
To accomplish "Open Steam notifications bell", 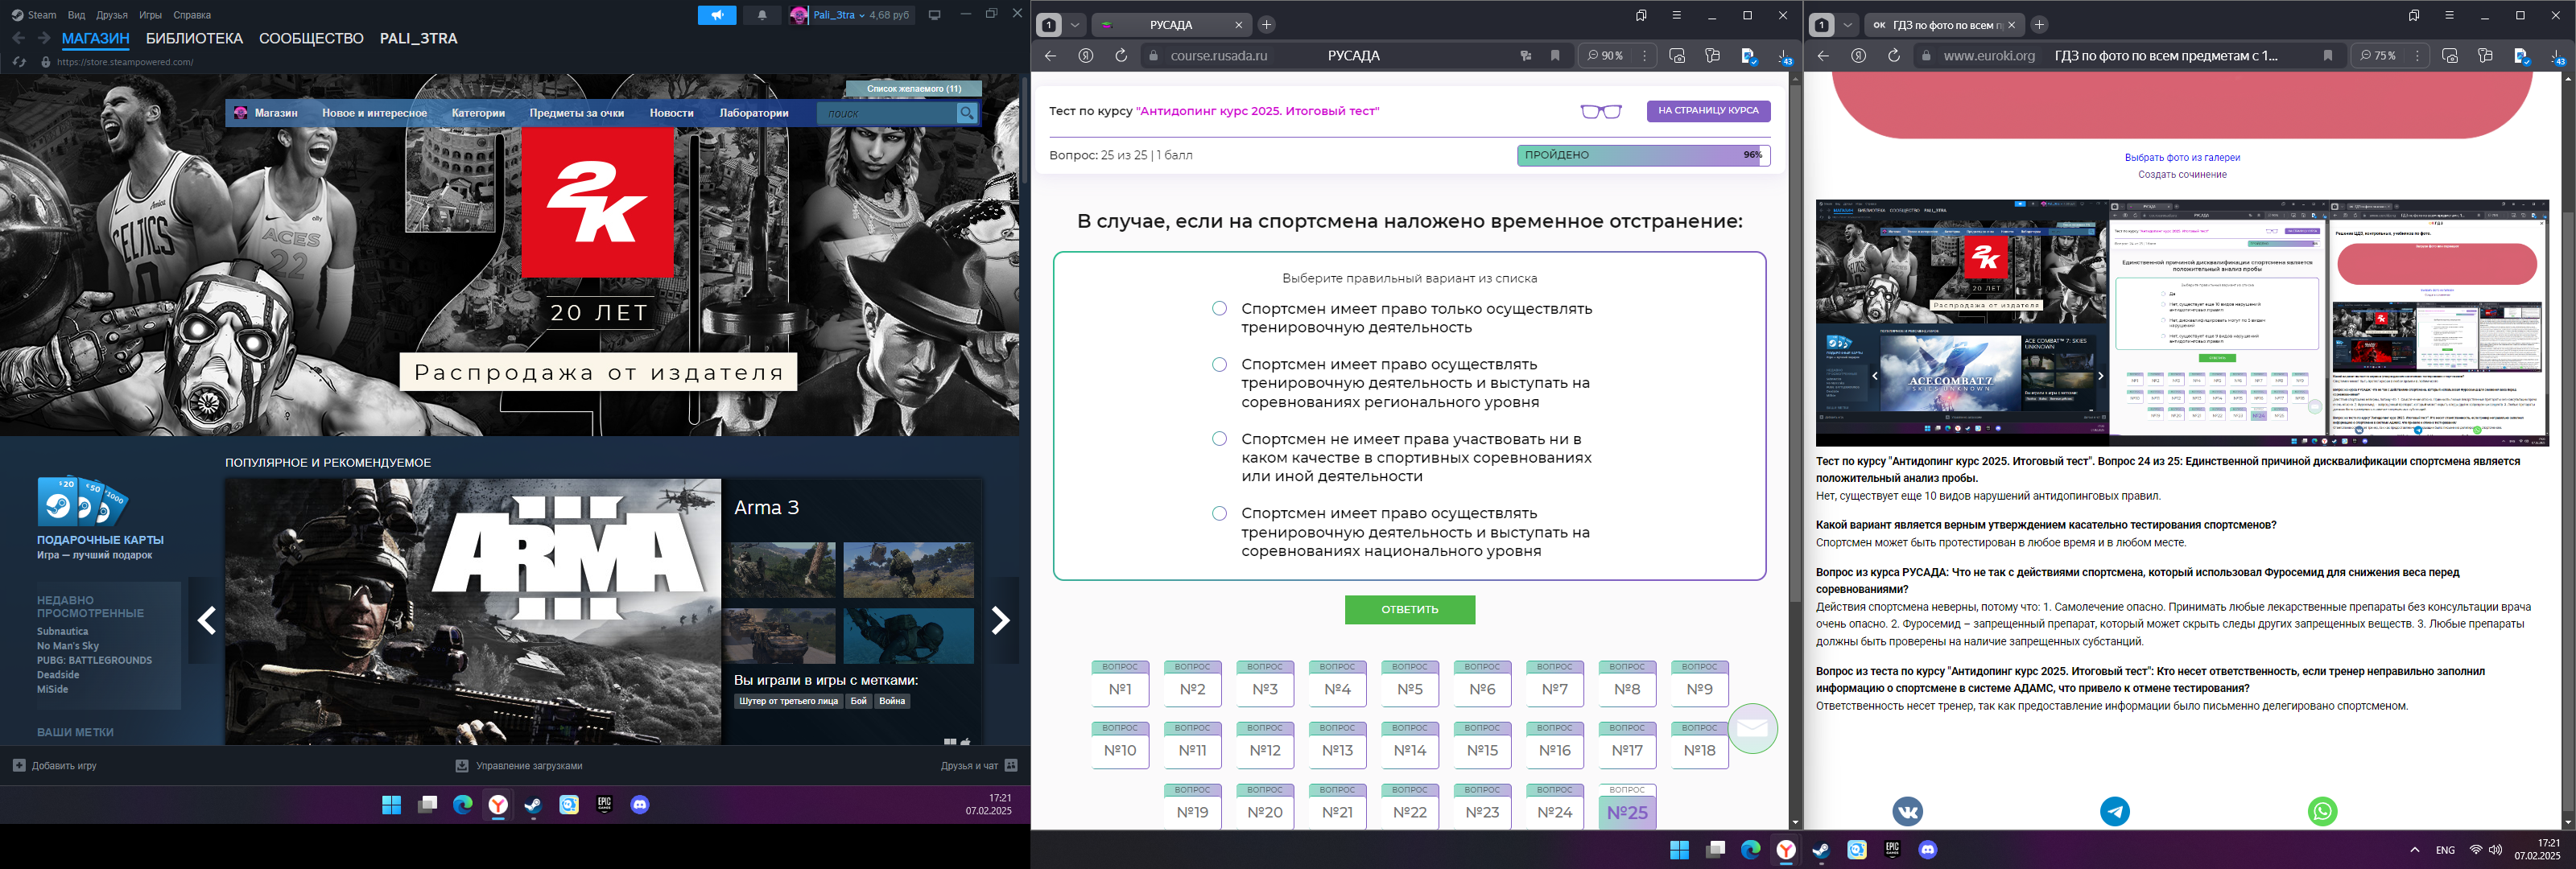I will [x=762, y=15].
